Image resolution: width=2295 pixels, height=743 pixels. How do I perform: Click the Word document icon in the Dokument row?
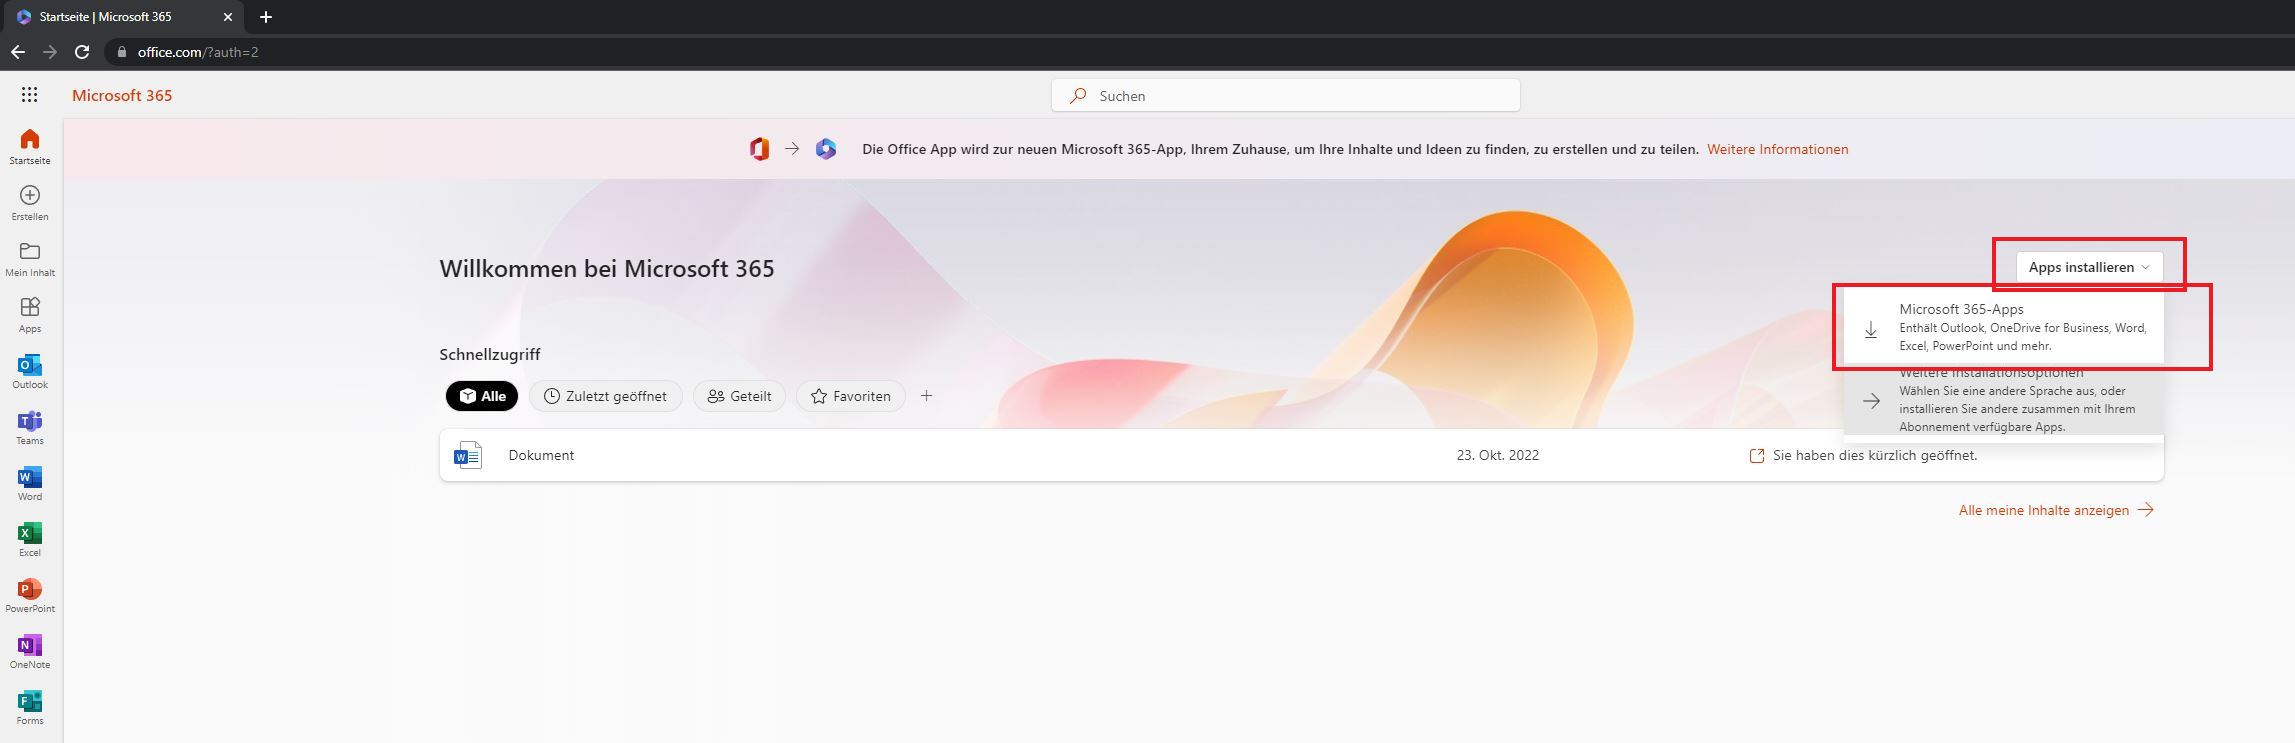468,455
